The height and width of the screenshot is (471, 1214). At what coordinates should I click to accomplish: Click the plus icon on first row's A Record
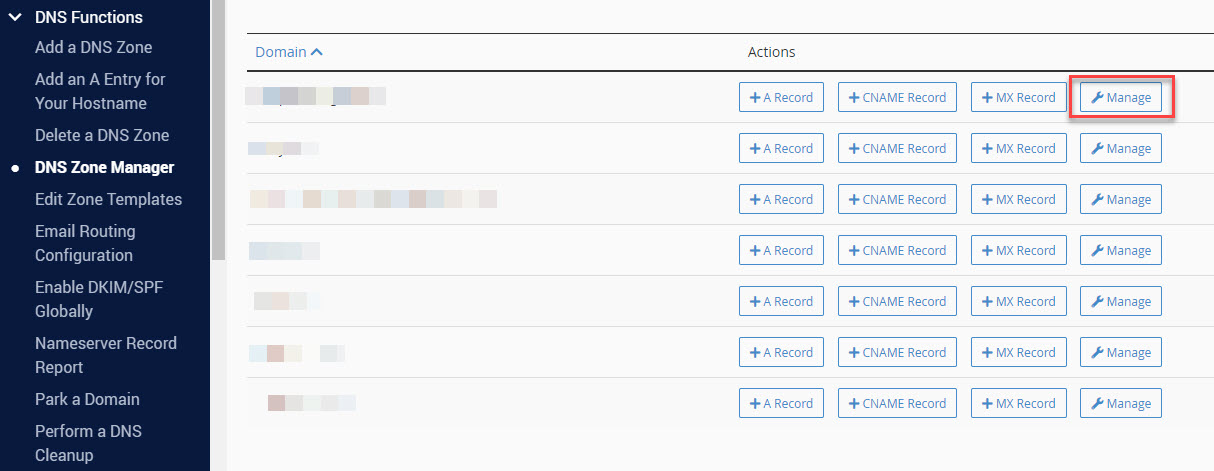pyautogui.click(x=755, y=98)
